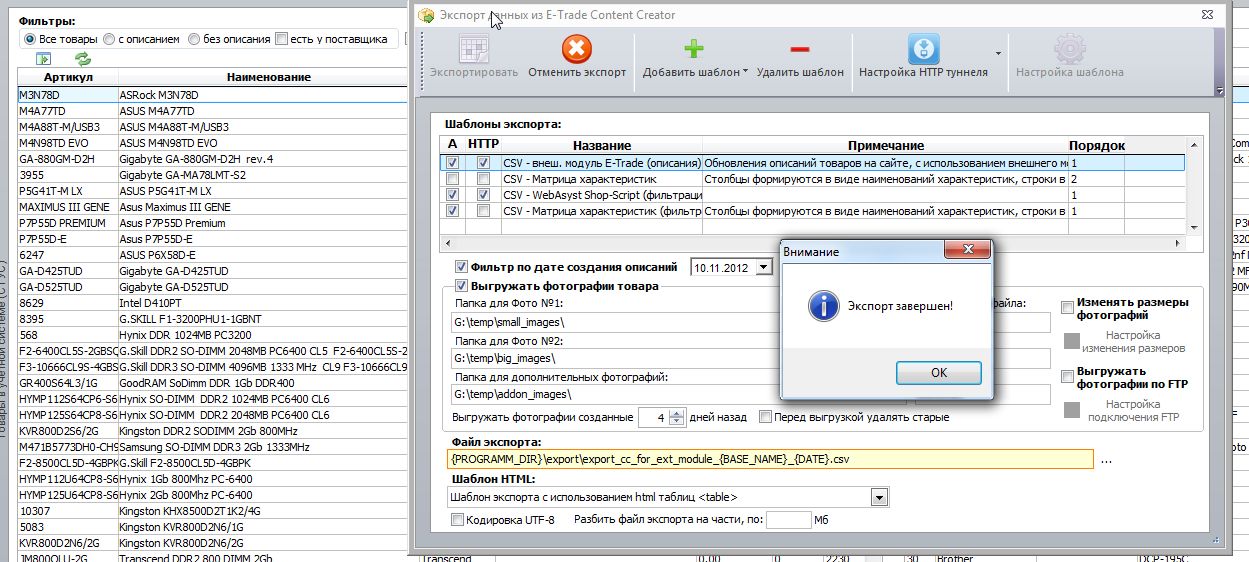Image resolution: width=1249 pixels, height=562 pixels.
Task: Open the toolbar overflow arrow at the right end
Action: pos(1219,91)
